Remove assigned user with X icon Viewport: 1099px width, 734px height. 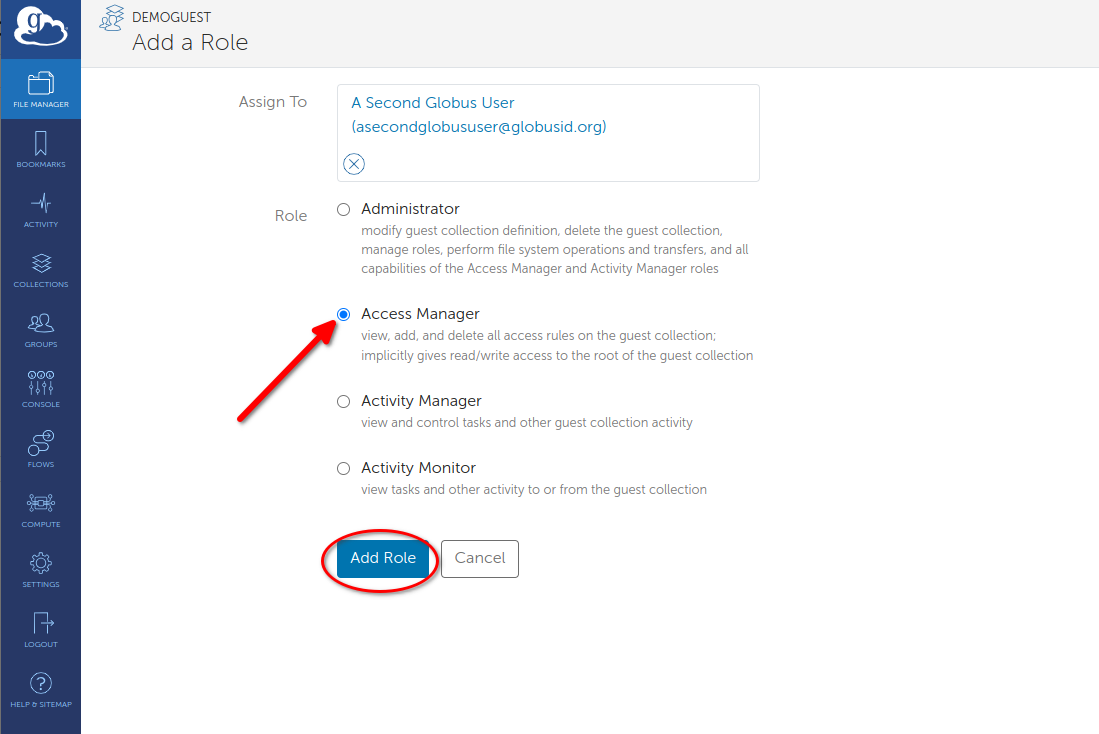(x=354, y=164)
